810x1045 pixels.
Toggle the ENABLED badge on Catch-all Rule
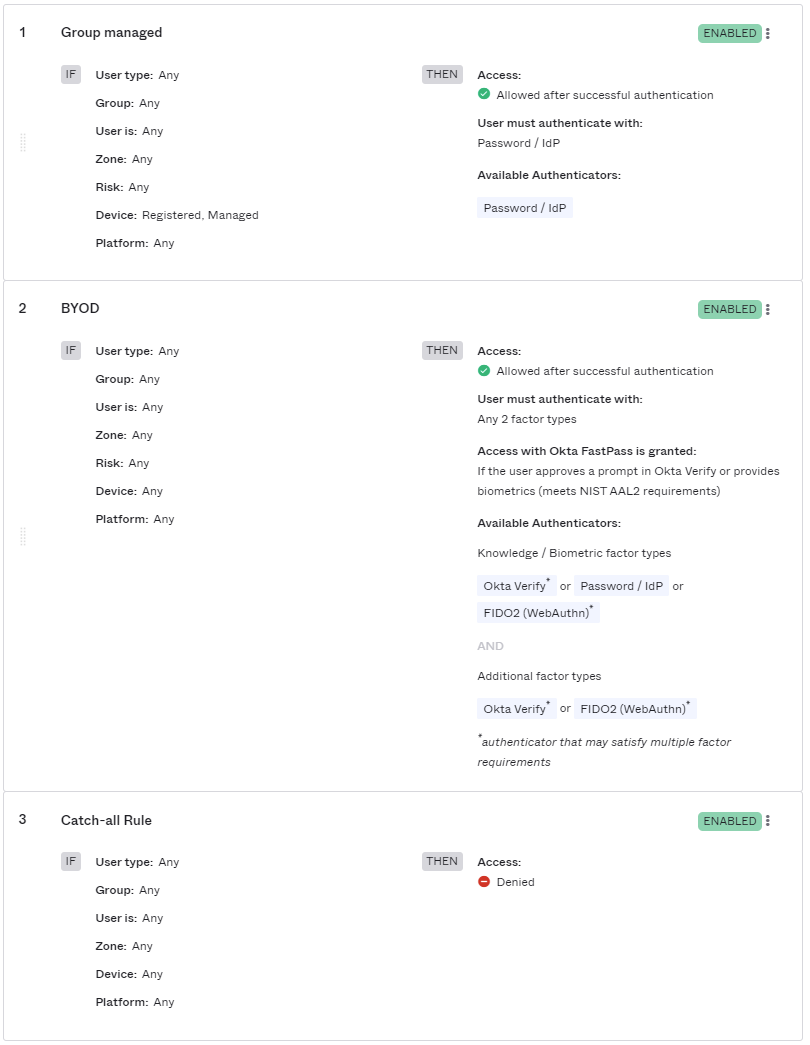pos(729,821)
